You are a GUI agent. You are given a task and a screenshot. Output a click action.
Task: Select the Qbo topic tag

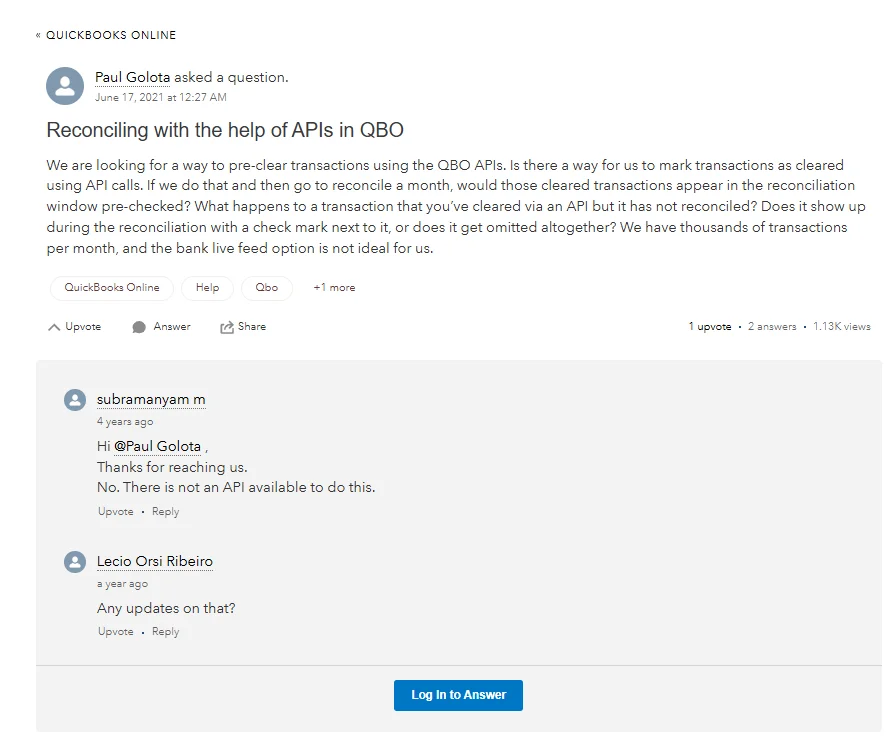[x=267, y=288]
